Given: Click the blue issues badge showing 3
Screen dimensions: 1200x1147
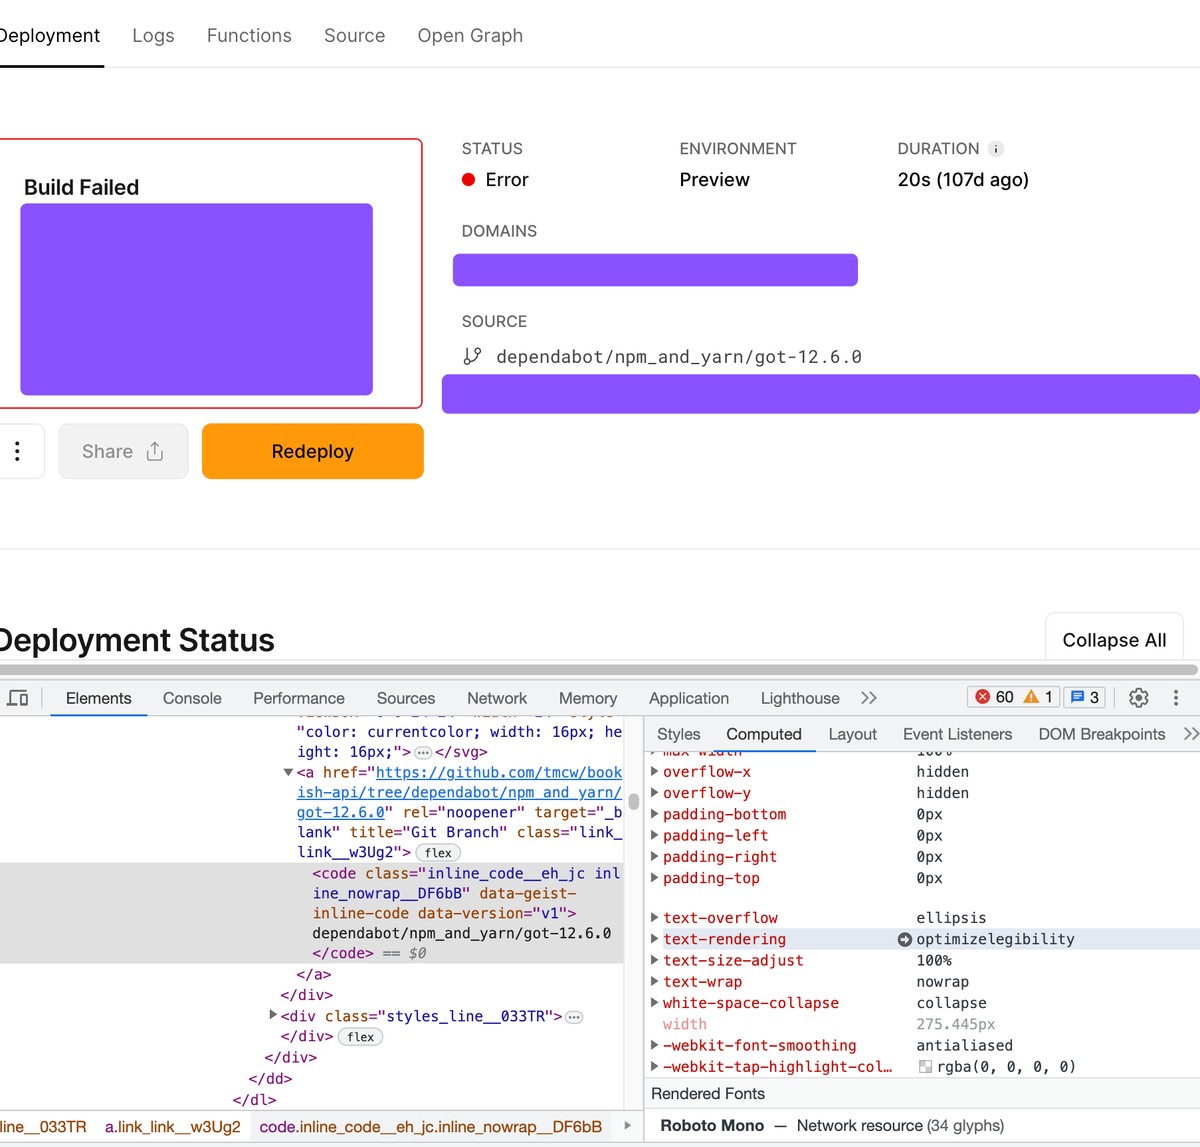Looking at the screenshot, I should [x=1085, y=697].
